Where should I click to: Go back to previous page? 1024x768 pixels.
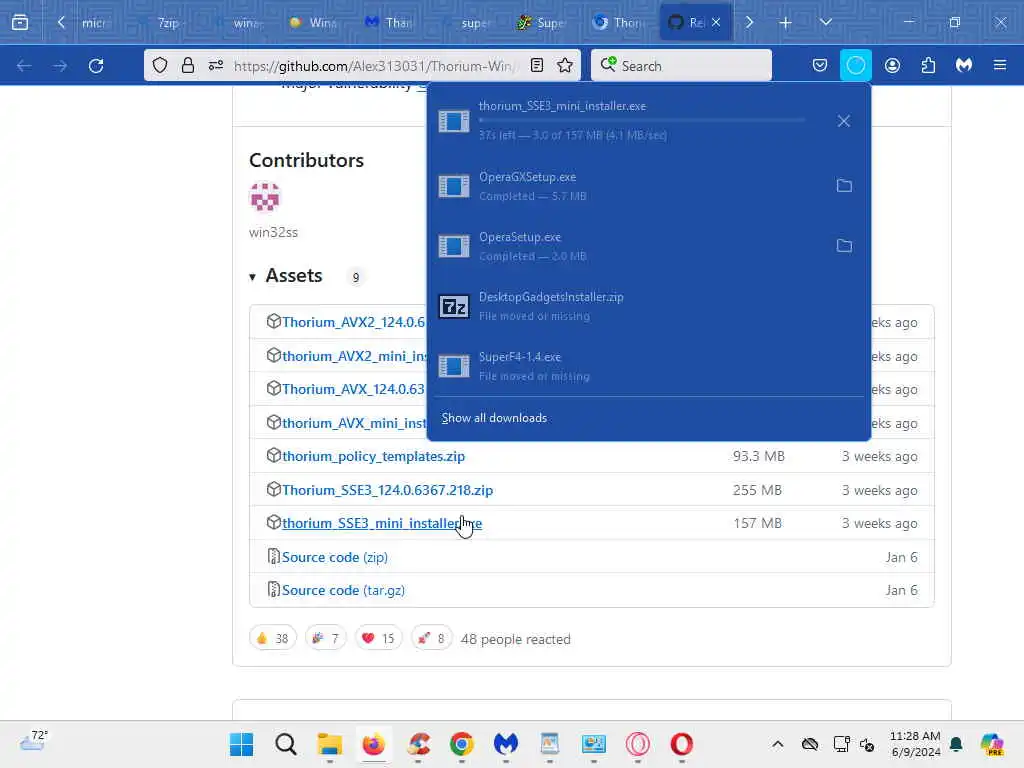click(24, 65)
